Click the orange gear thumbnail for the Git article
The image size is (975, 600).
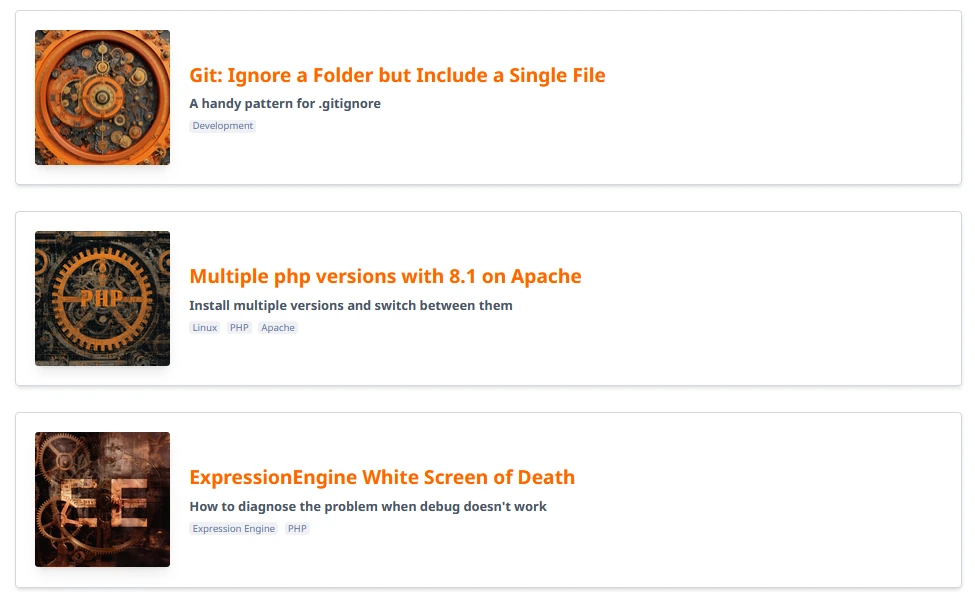click(102, 97)
